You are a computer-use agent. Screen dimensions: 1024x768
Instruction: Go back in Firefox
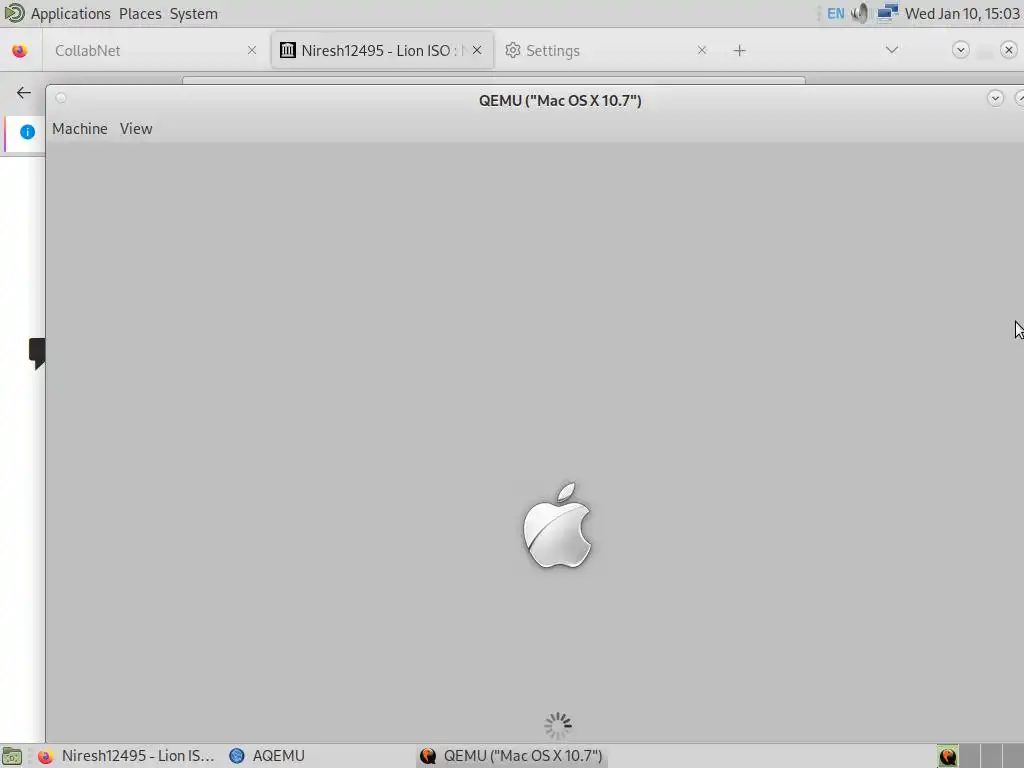tap(24, 93)
